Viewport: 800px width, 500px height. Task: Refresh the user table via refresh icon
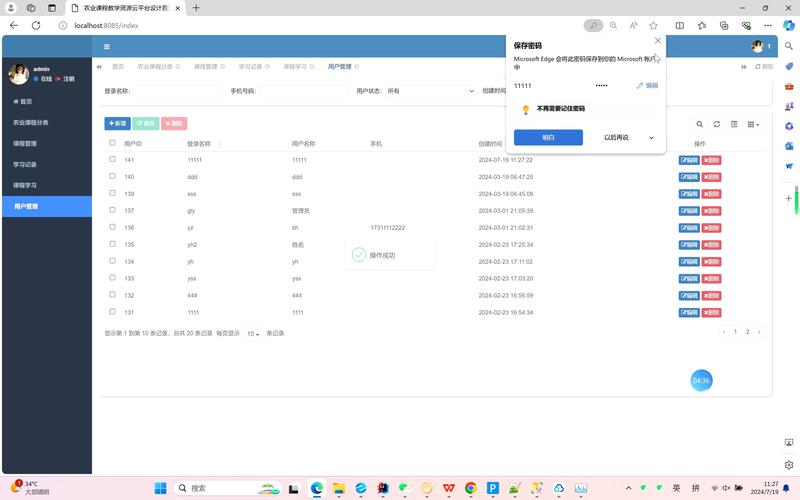pyautogui.click(x=717, y=124)
